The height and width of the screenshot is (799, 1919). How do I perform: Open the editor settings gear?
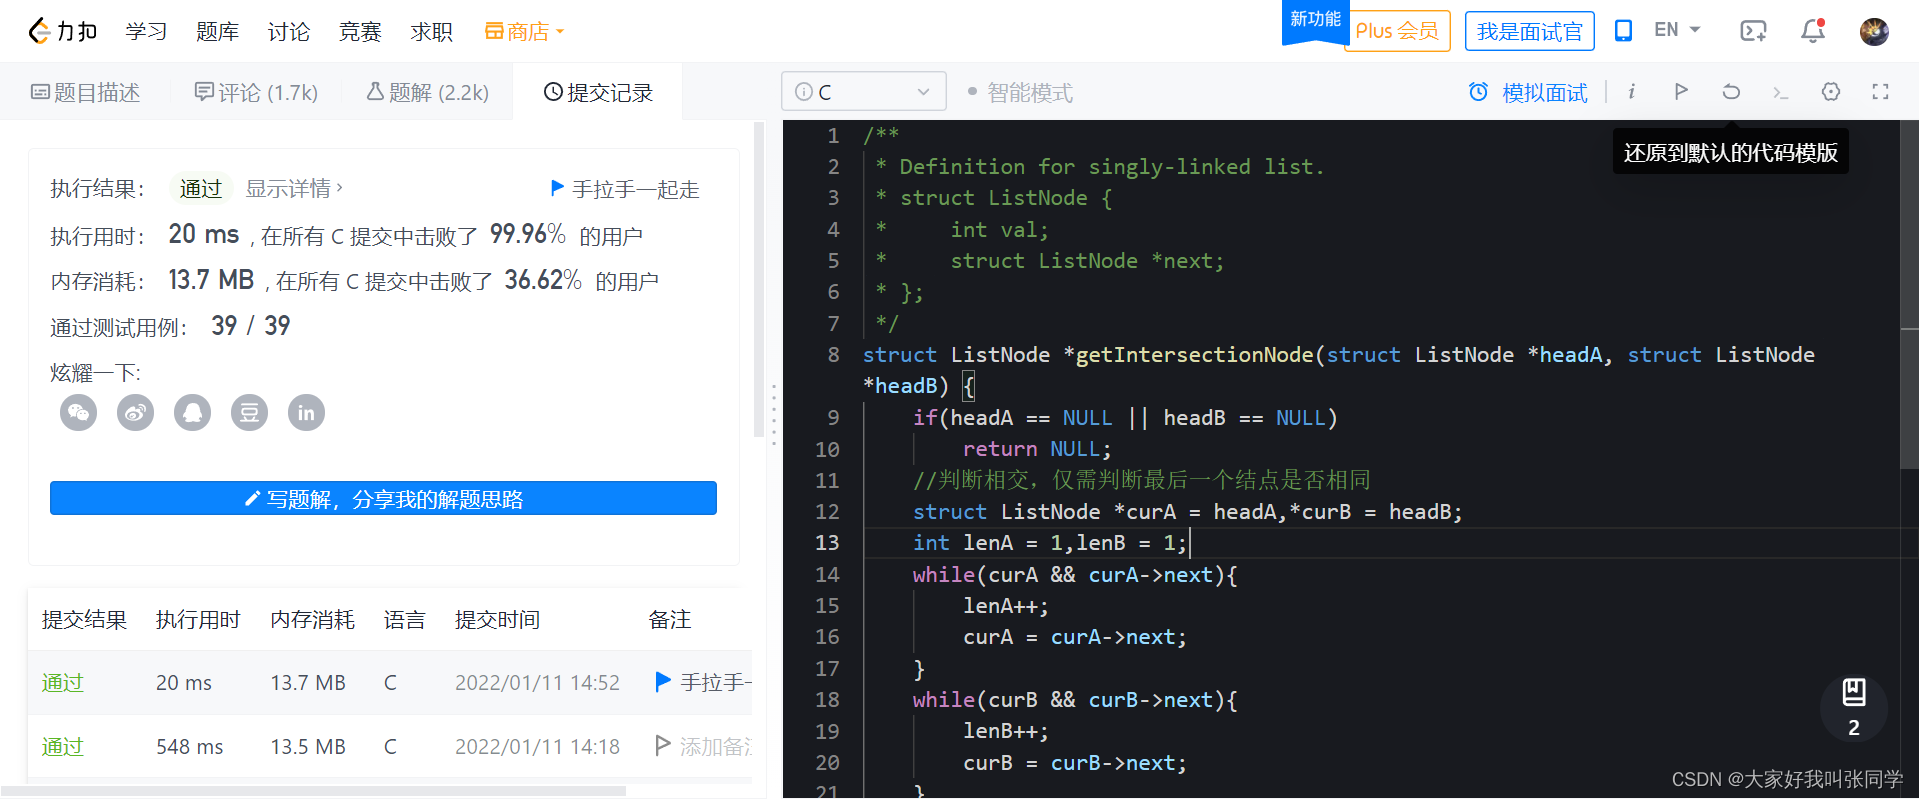(x=1831, y=91)
